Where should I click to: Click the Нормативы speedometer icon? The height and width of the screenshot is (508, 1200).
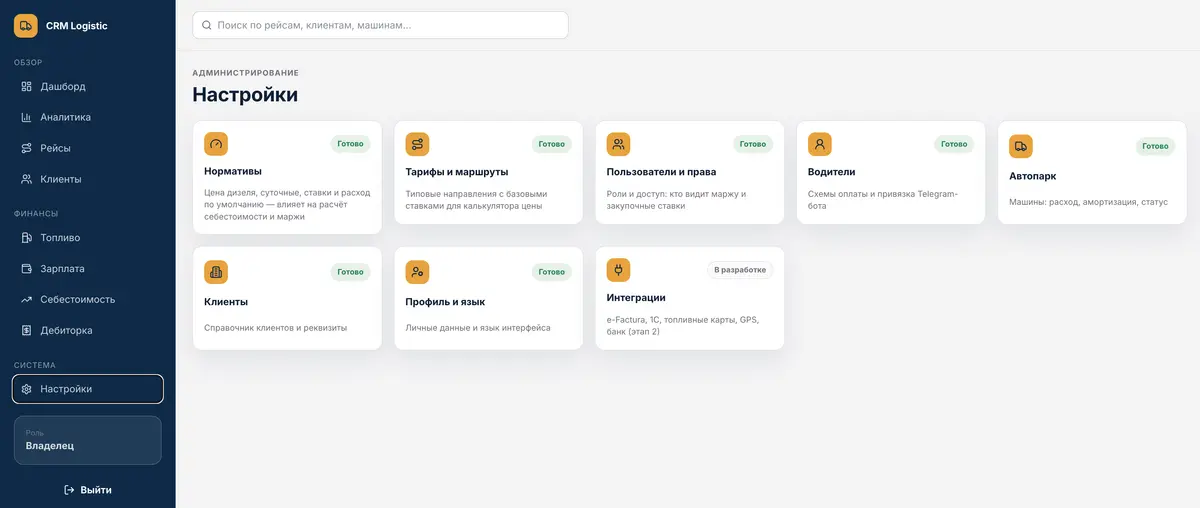216,144
